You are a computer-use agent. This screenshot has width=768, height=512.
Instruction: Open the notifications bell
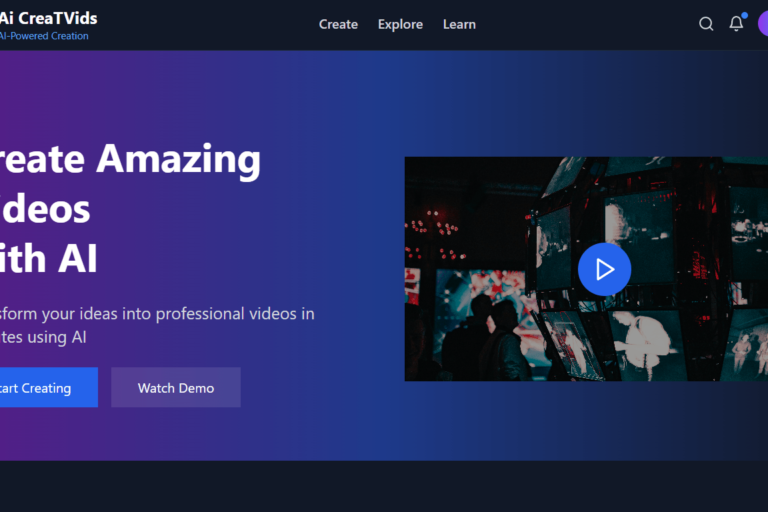click(736, 24)
